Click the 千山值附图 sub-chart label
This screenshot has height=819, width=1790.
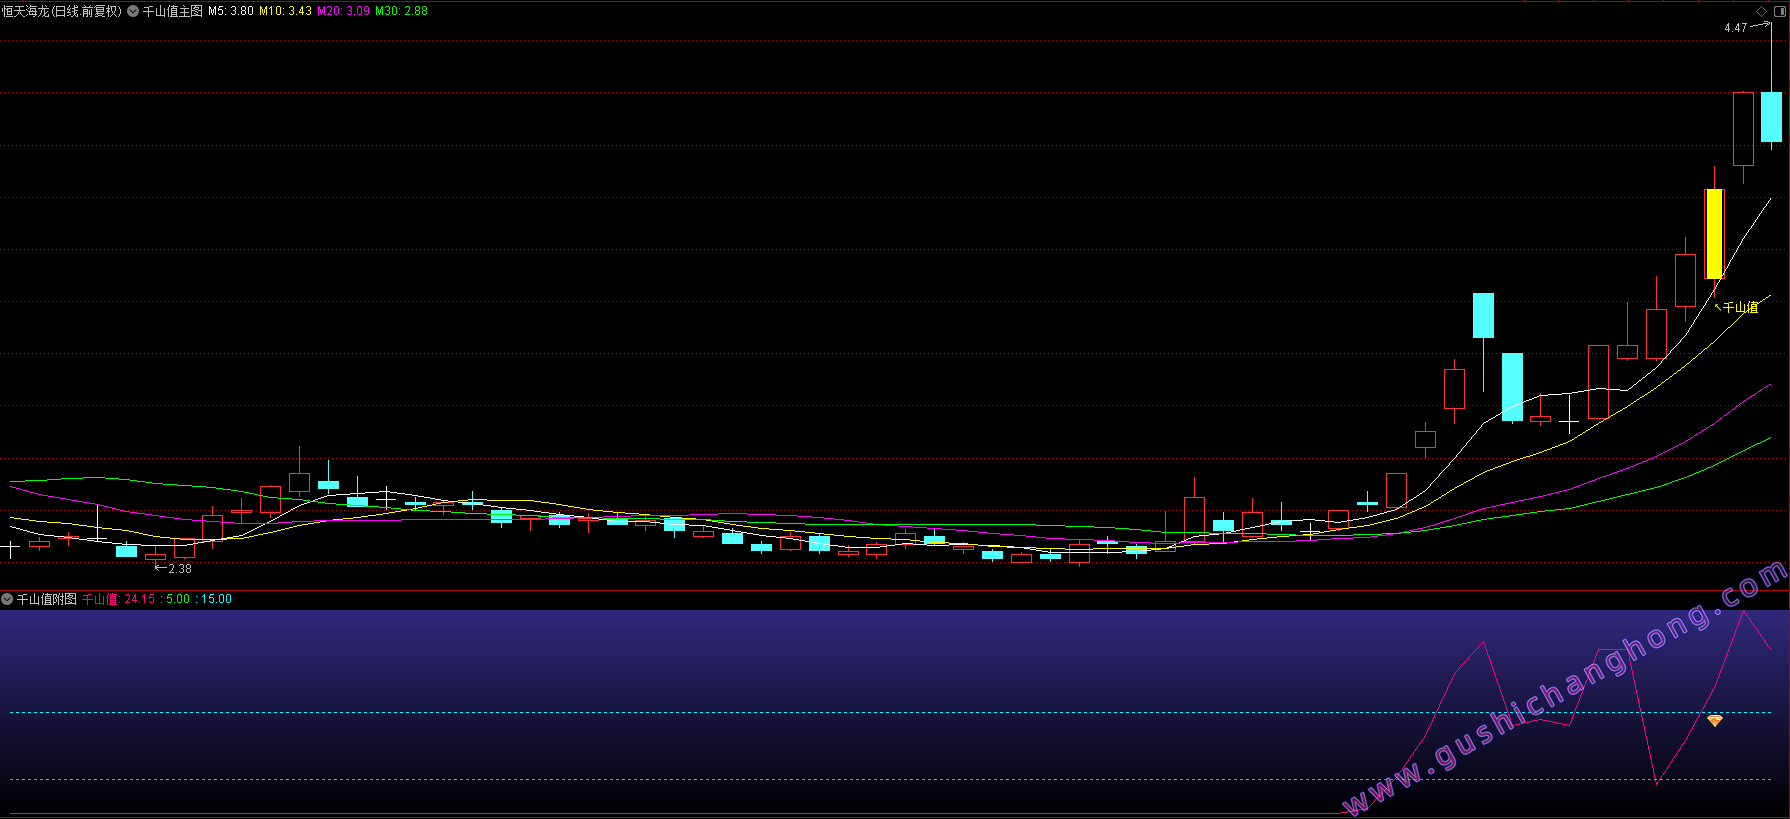[46, 599]
